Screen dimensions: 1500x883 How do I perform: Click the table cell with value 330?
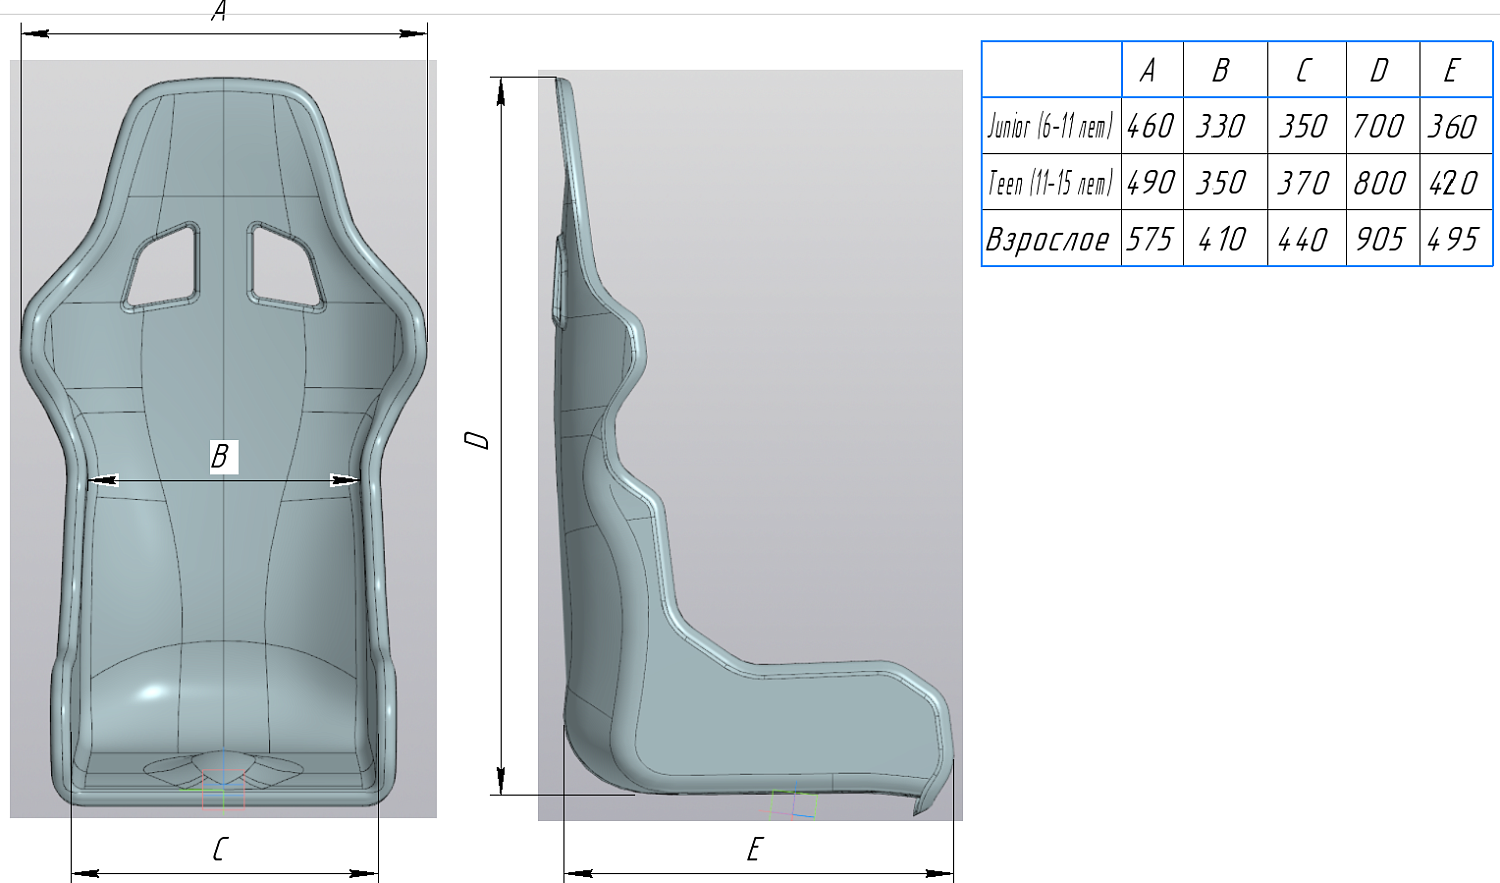[1222, 126]
